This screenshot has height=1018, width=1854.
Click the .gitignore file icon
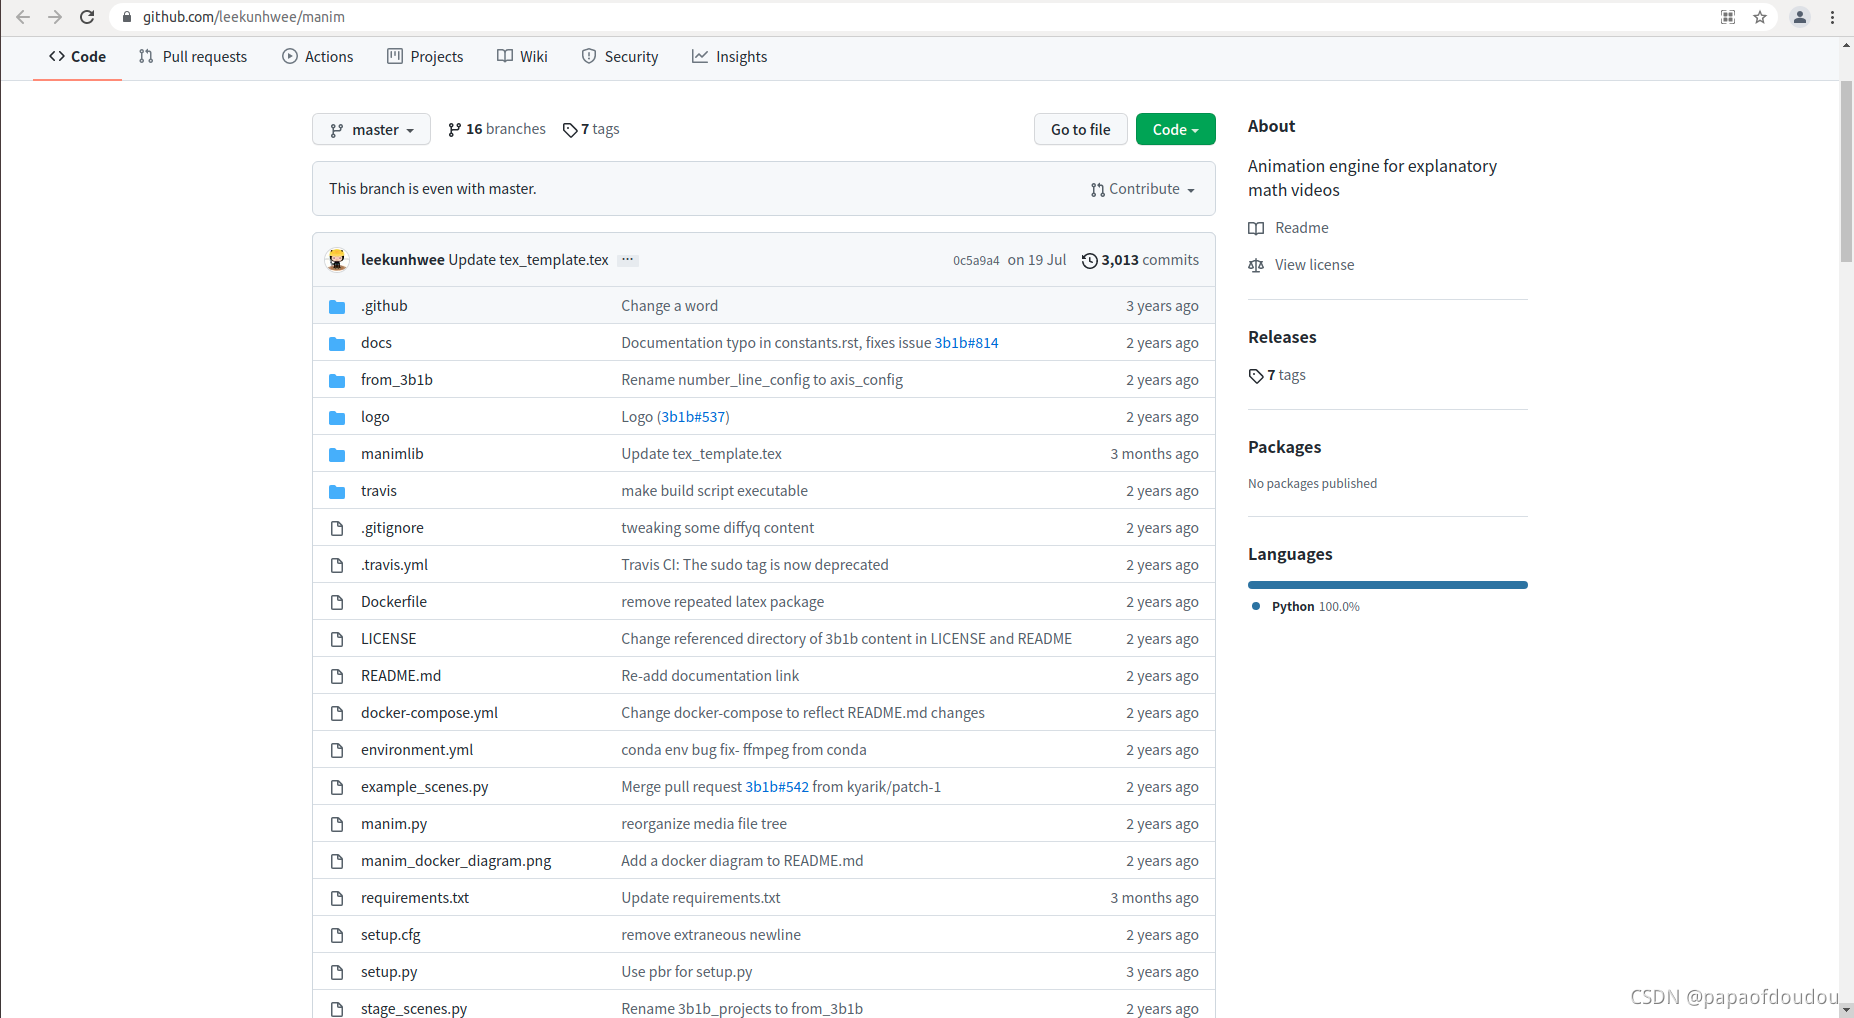337,528
